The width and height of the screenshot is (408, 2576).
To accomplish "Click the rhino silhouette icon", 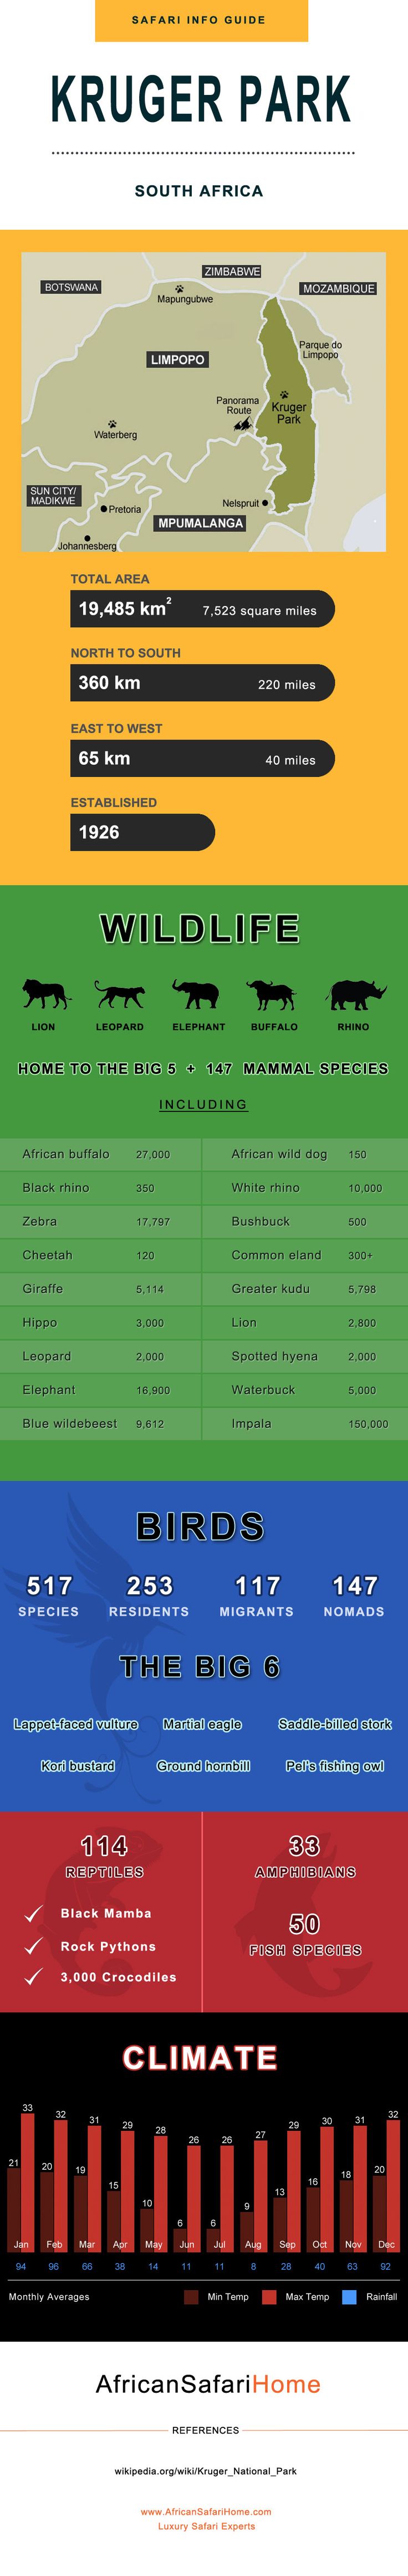I will click(356, 994).
